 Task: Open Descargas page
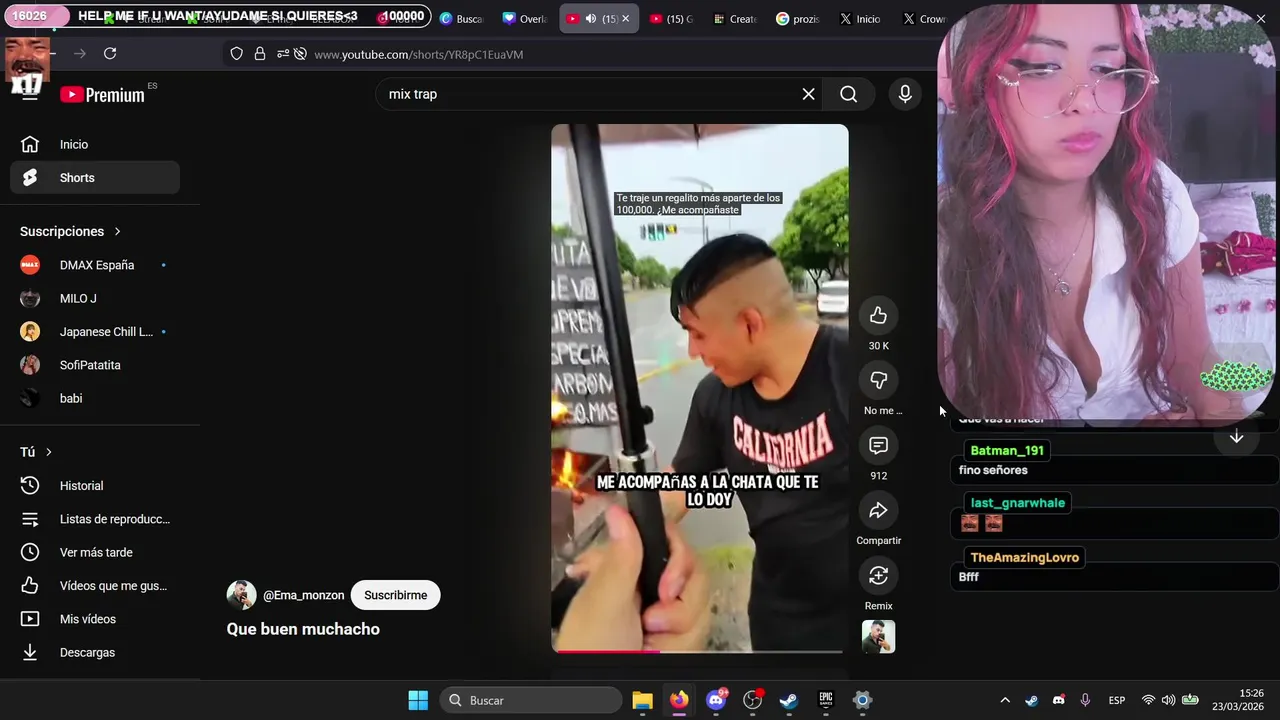95,652
